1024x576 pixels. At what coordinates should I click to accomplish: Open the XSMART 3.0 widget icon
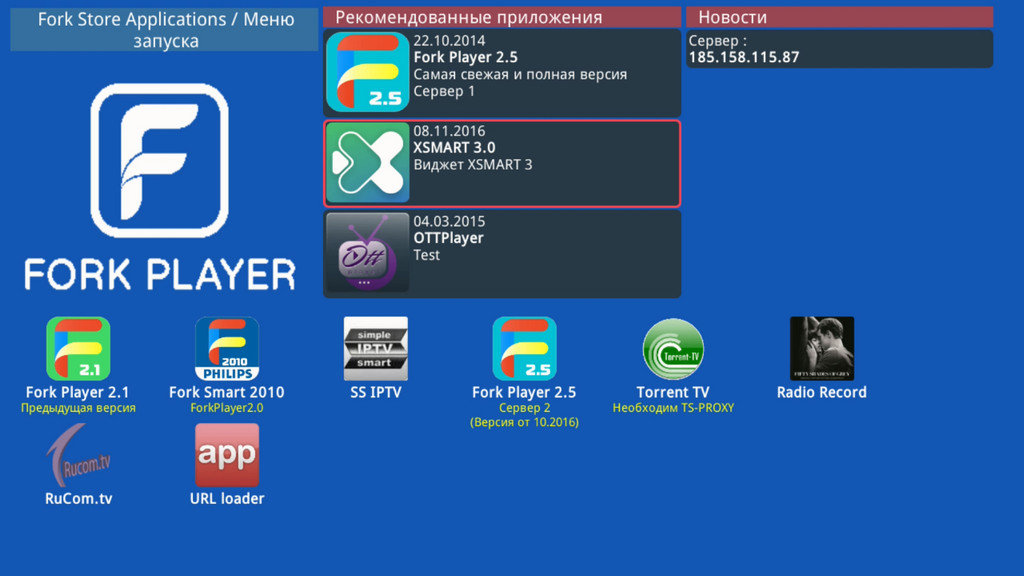368,163
